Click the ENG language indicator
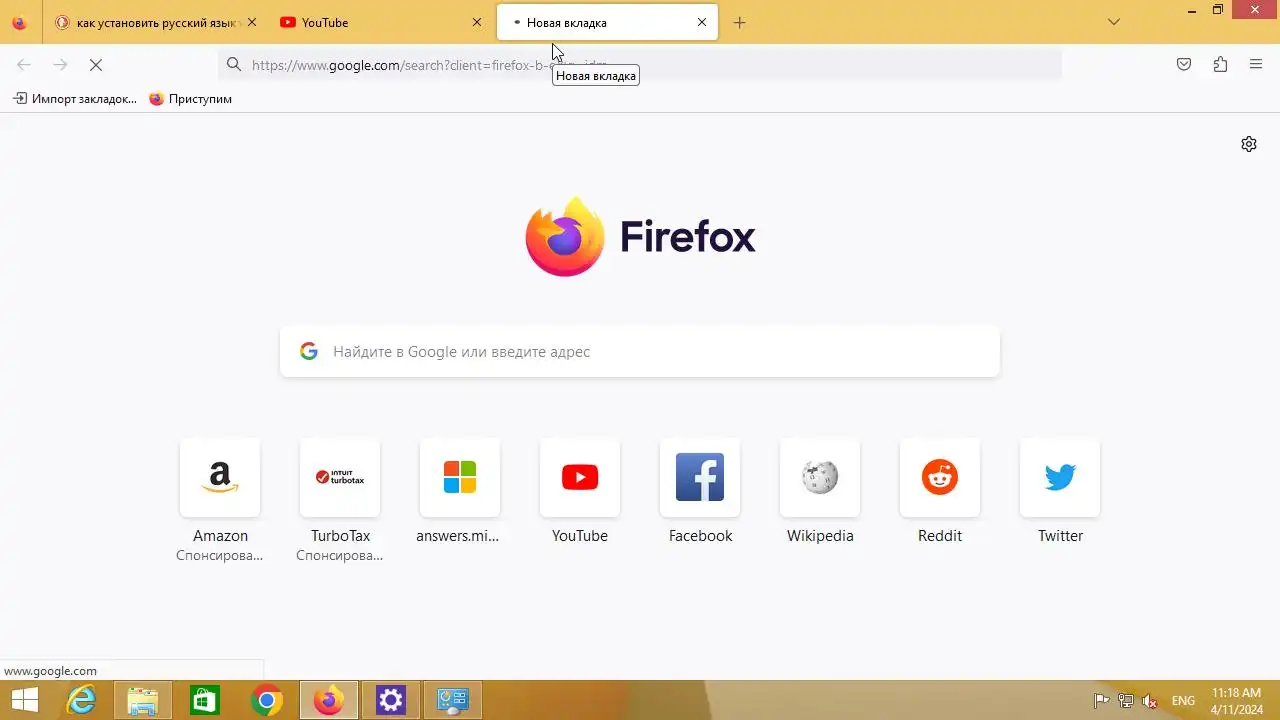The height and width of the screenshot is (720, 1280). pos(1183,701)
